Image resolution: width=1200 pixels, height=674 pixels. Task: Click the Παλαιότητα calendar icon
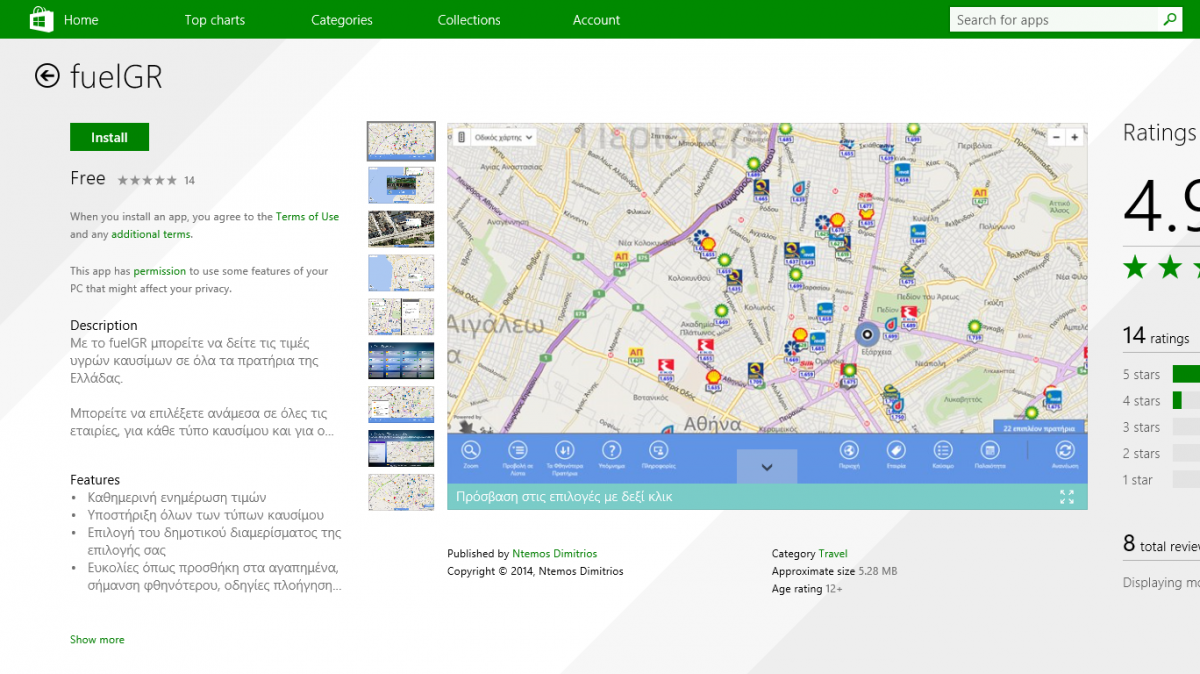(x=990, y=450)
